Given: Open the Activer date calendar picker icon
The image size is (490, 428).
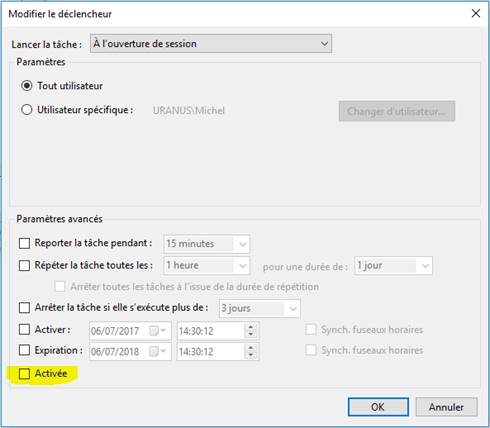Looking at the screenshot, I should 157,331.
